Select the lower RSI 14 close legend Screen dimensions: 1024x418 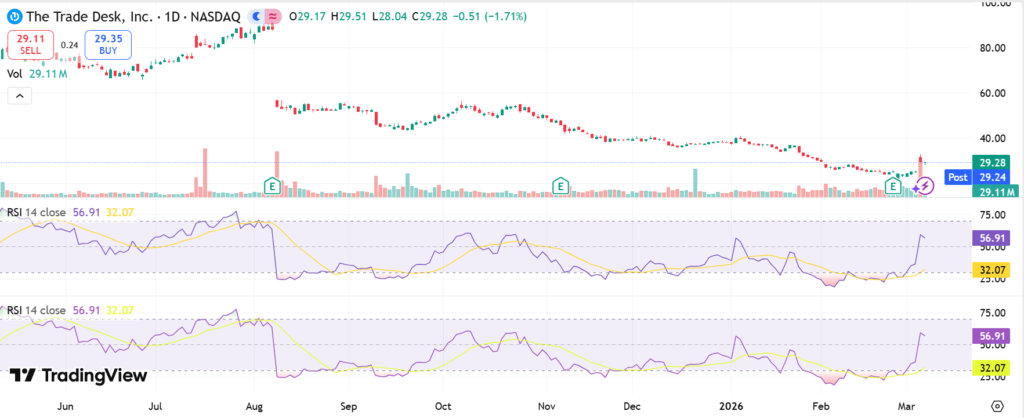point(50,310)
